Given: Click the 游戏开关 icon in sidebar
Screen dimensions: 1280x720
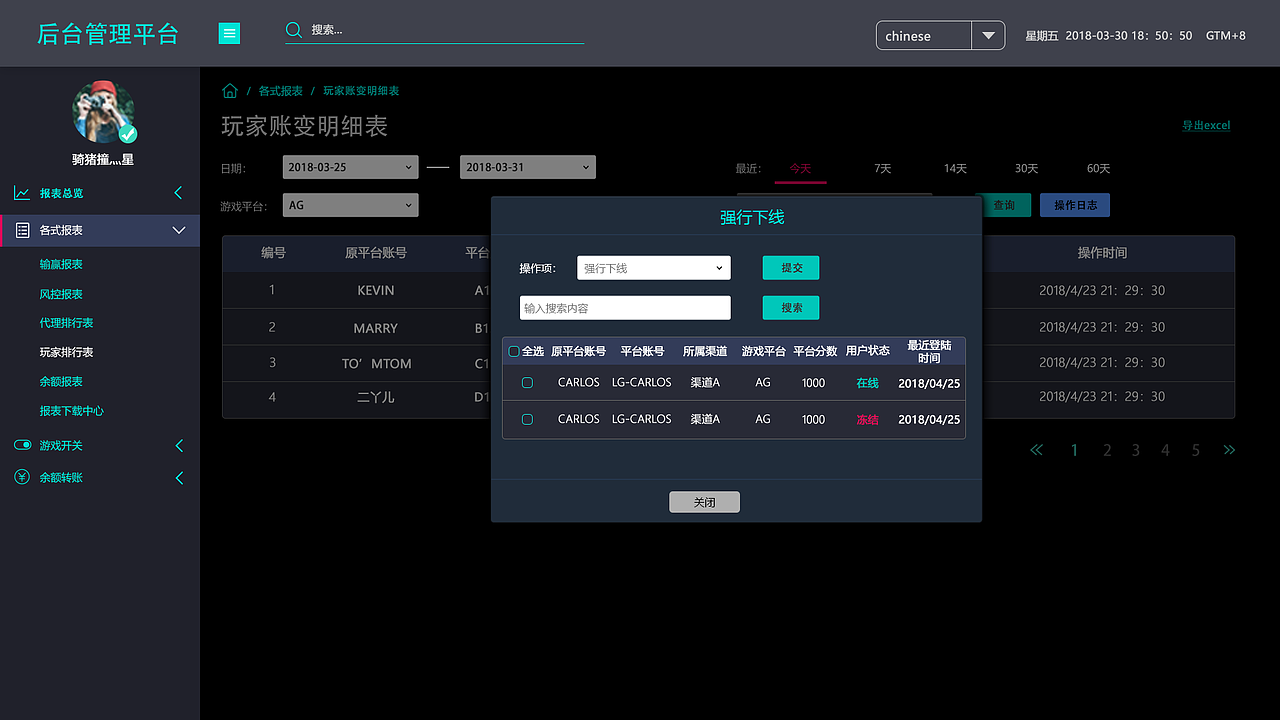Looking at the screenshot, I should coord(22,445).
